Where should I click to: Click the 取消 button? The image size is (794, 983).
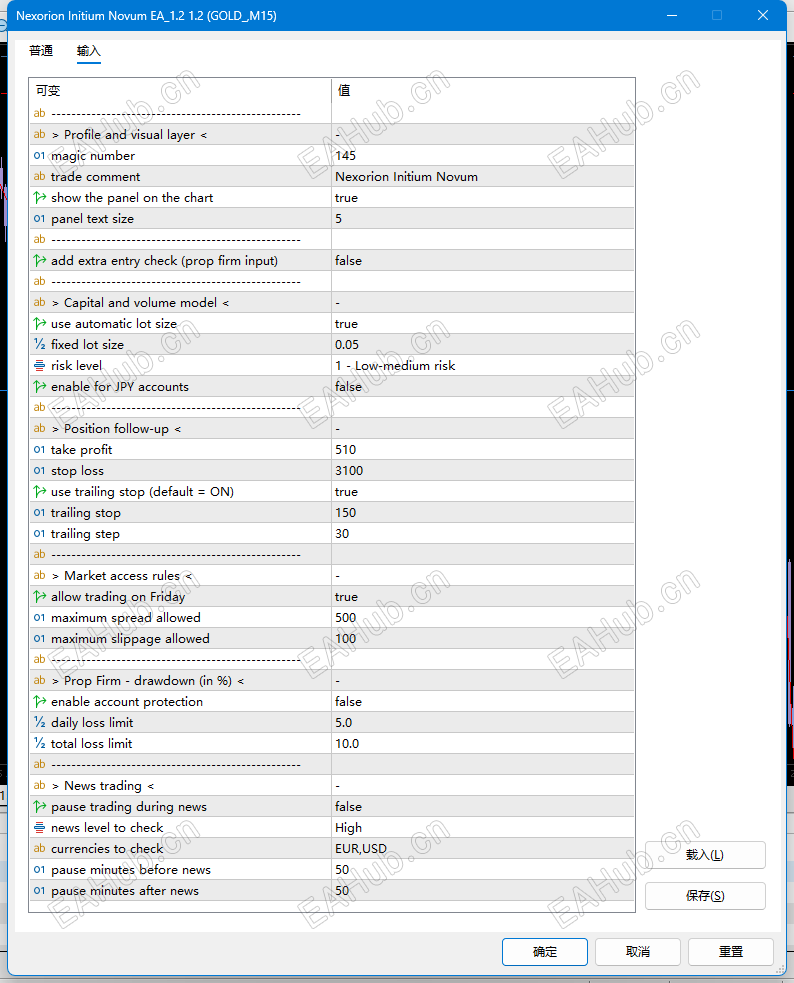(637, 952)
